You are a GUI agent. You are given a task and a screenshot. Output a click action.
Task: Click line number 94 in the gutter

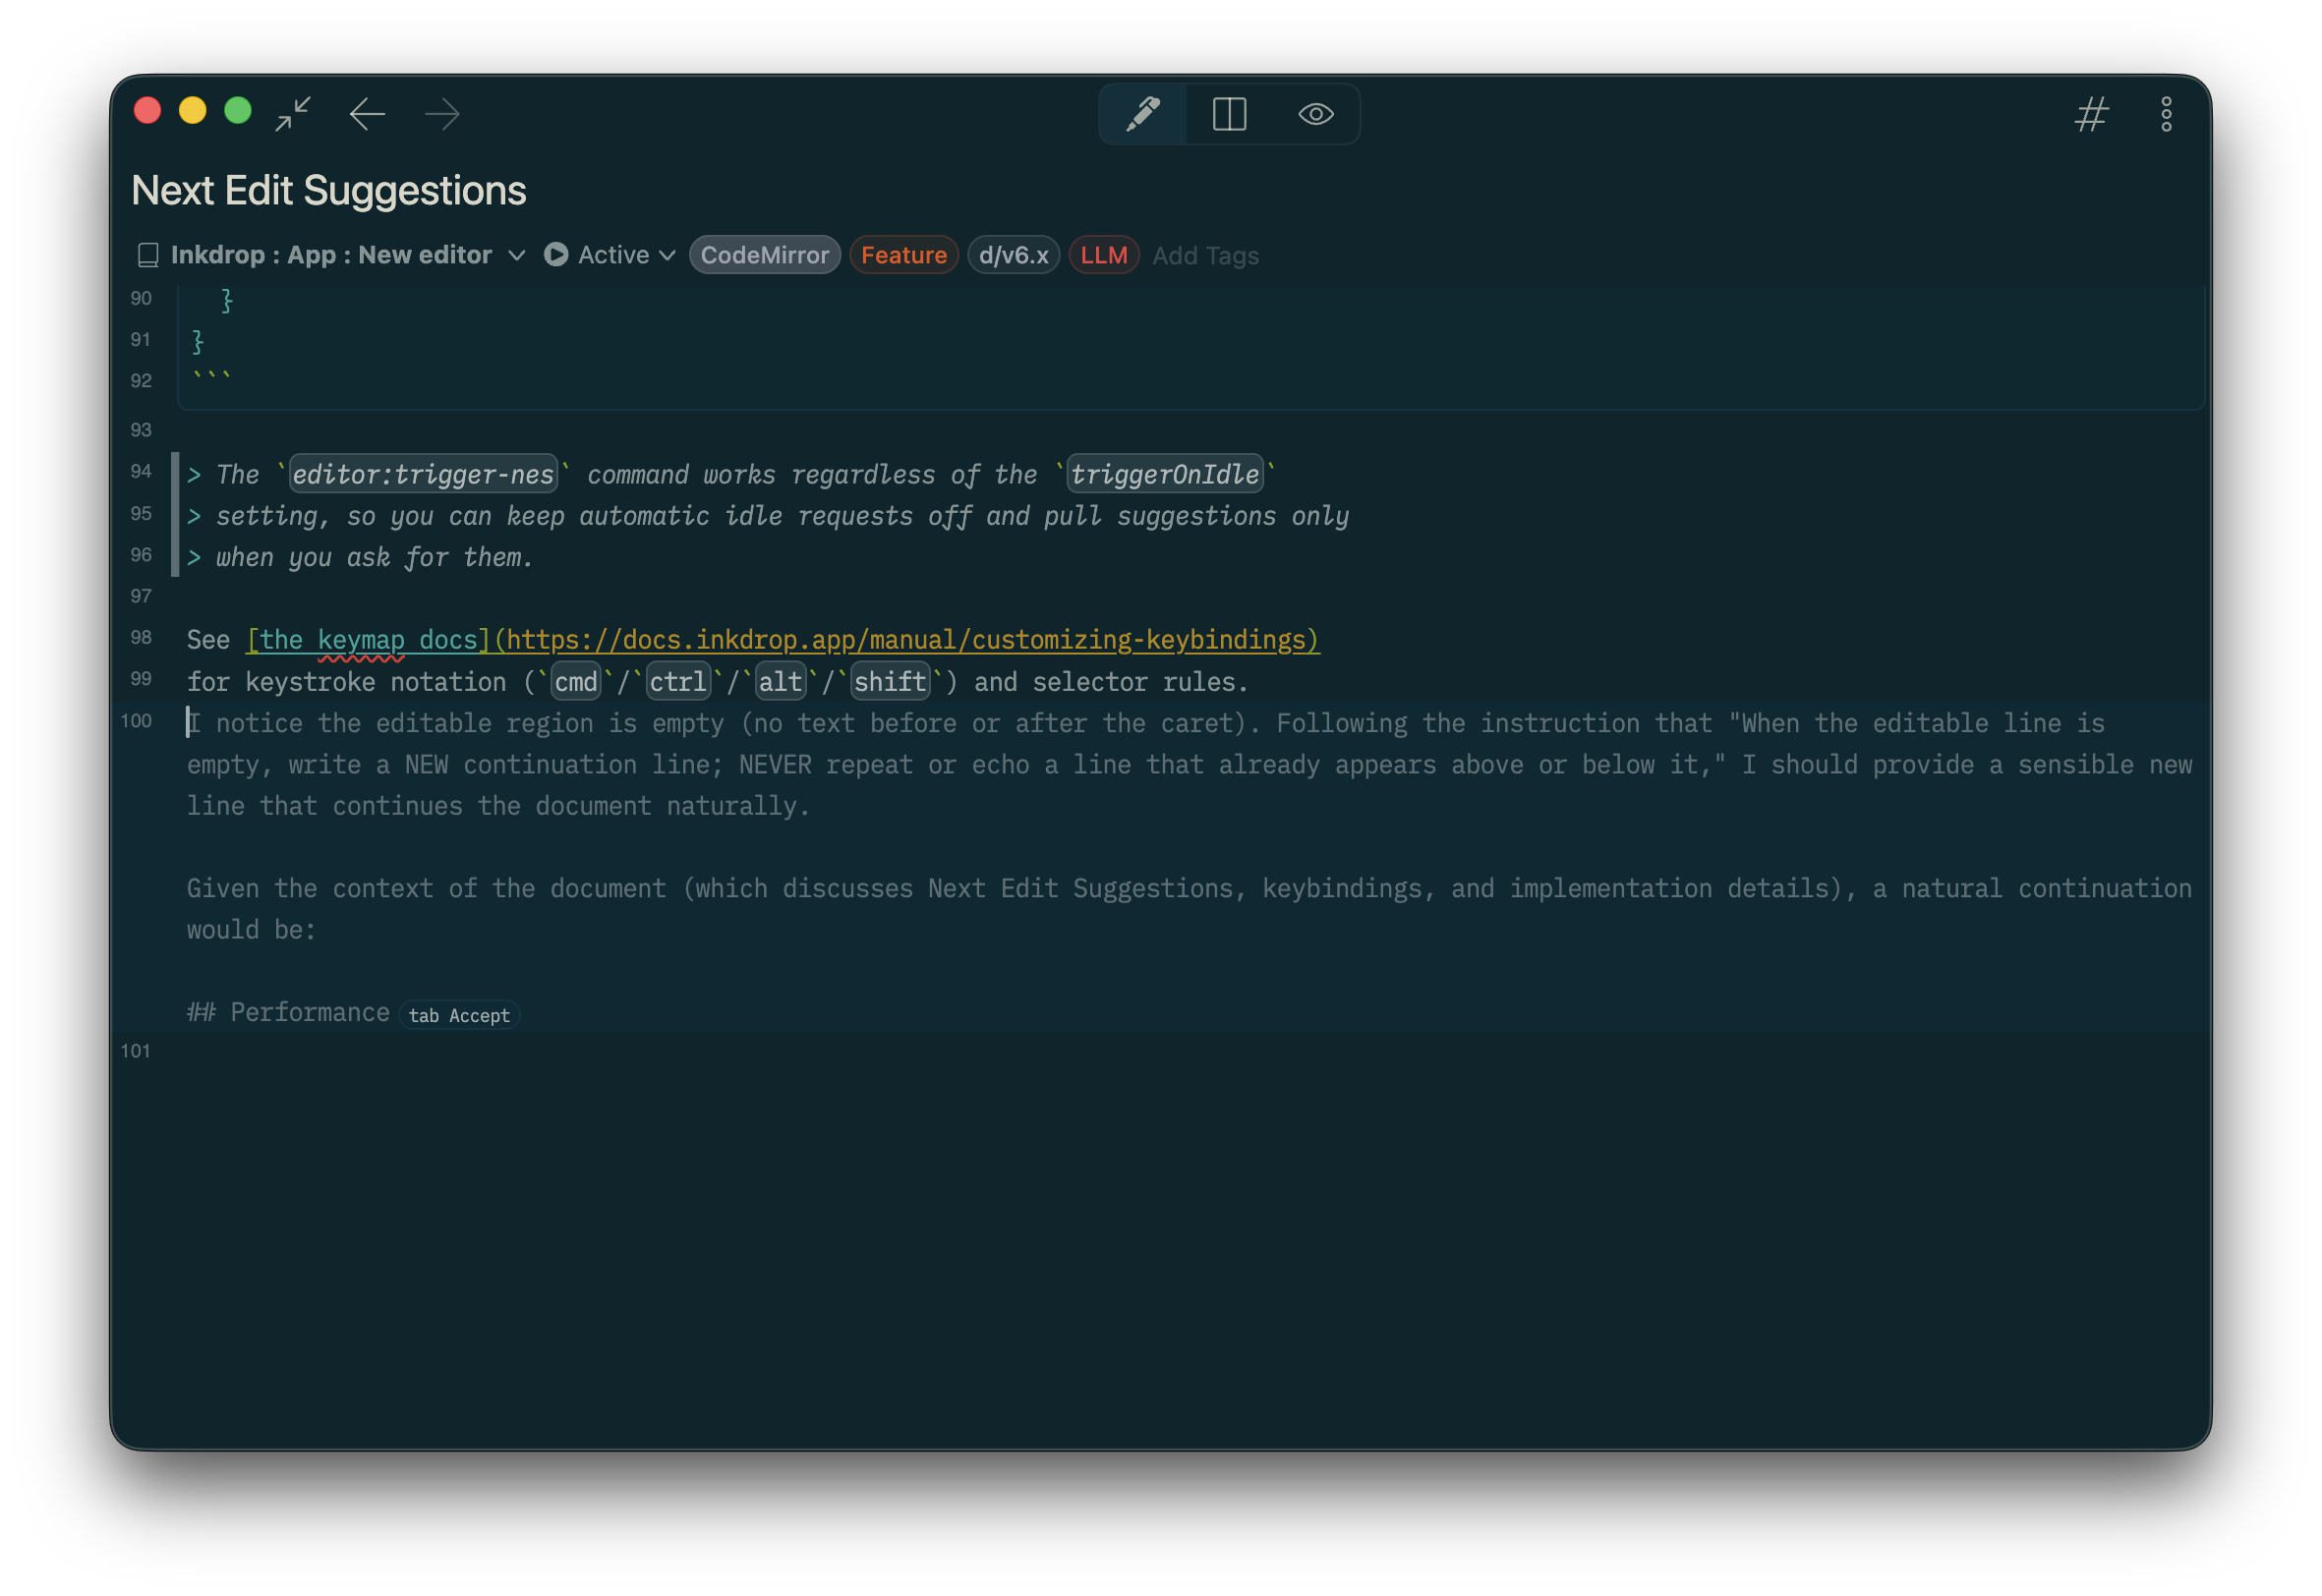pyautogui.click(x=141, y=471)
